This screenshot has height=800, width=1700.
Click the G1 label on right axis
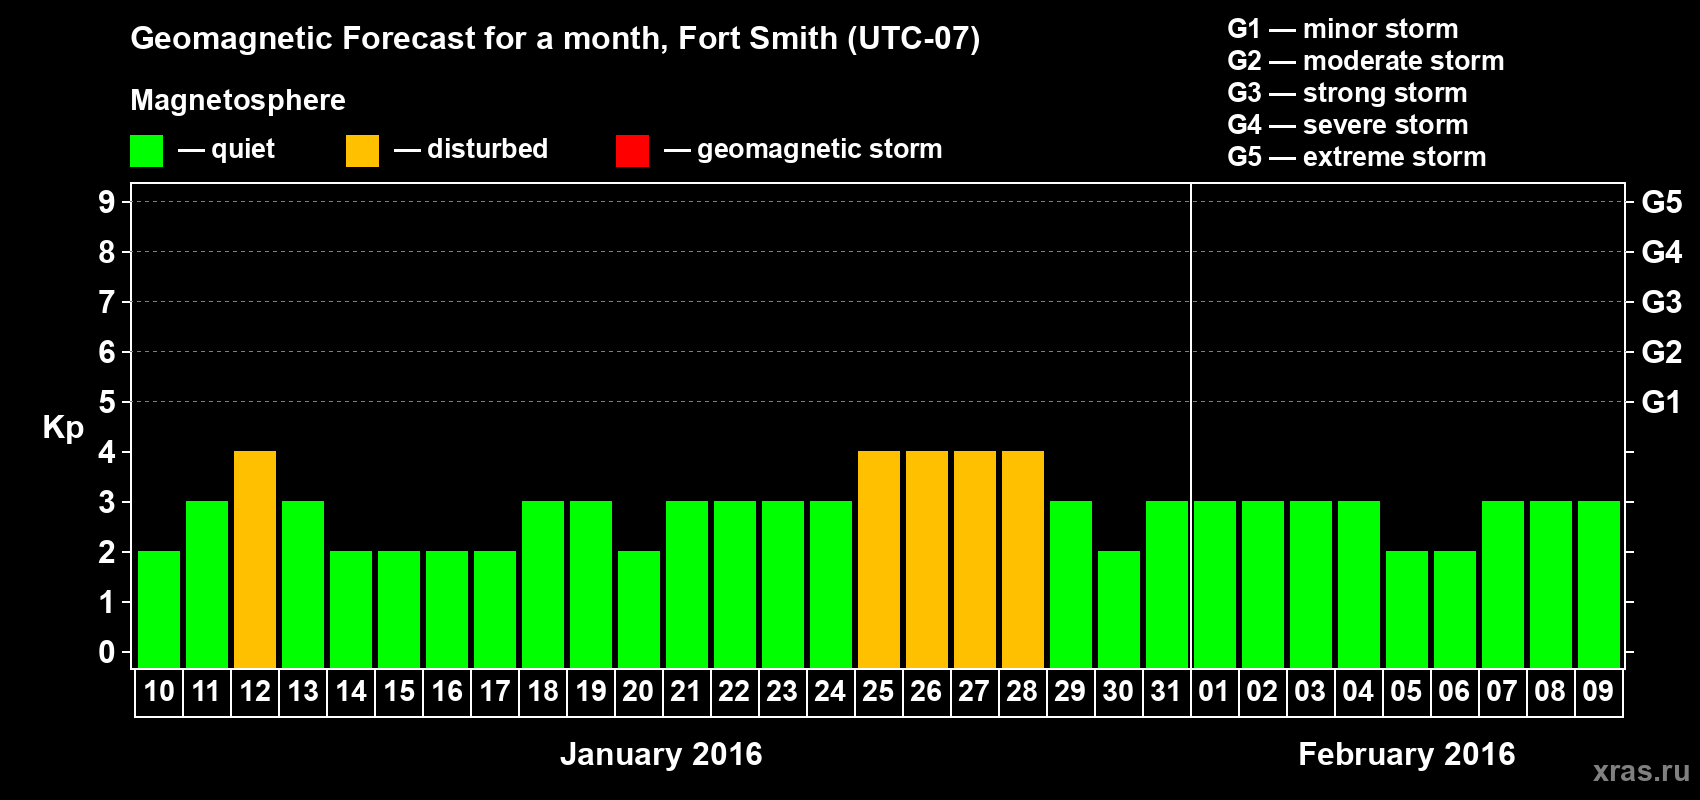click(x=1661, y=402)
